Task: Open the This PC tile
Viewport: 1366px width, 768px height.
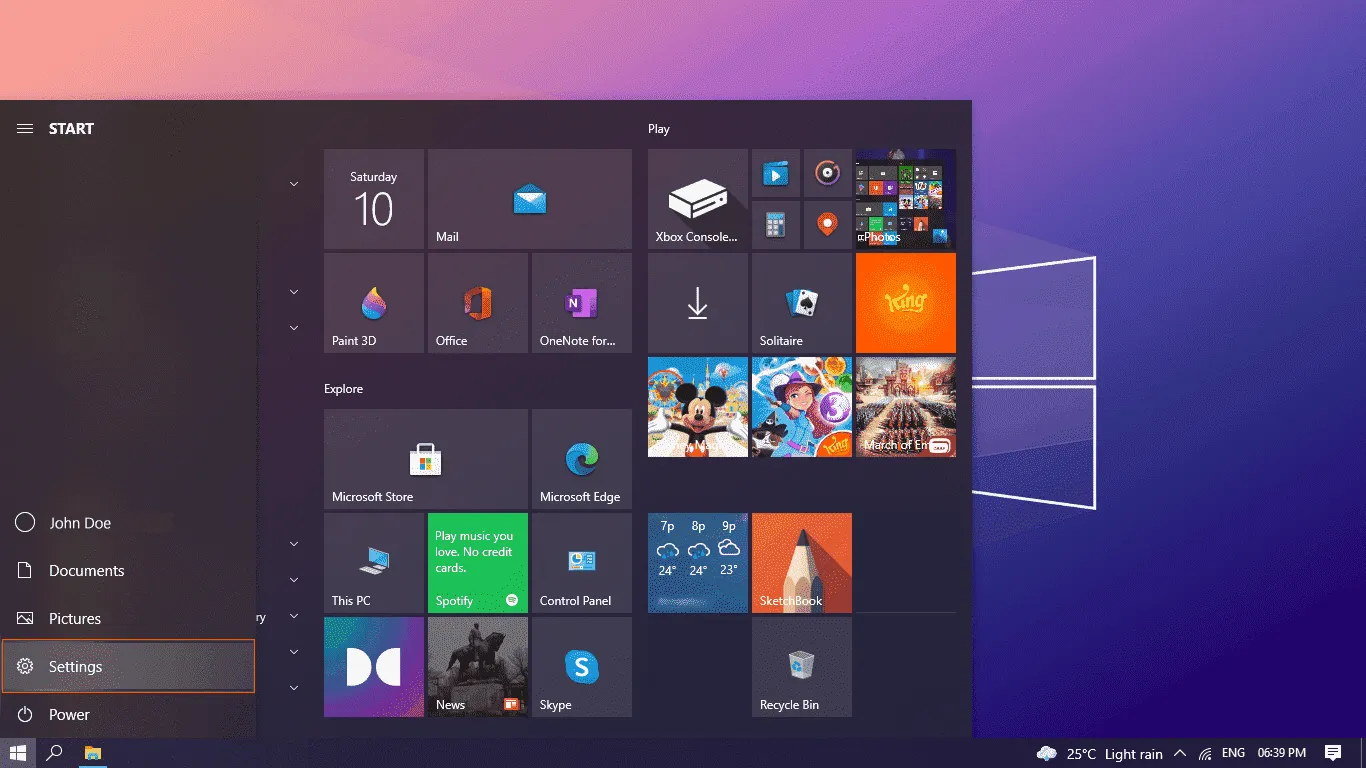Action: [x=374, y=563]
